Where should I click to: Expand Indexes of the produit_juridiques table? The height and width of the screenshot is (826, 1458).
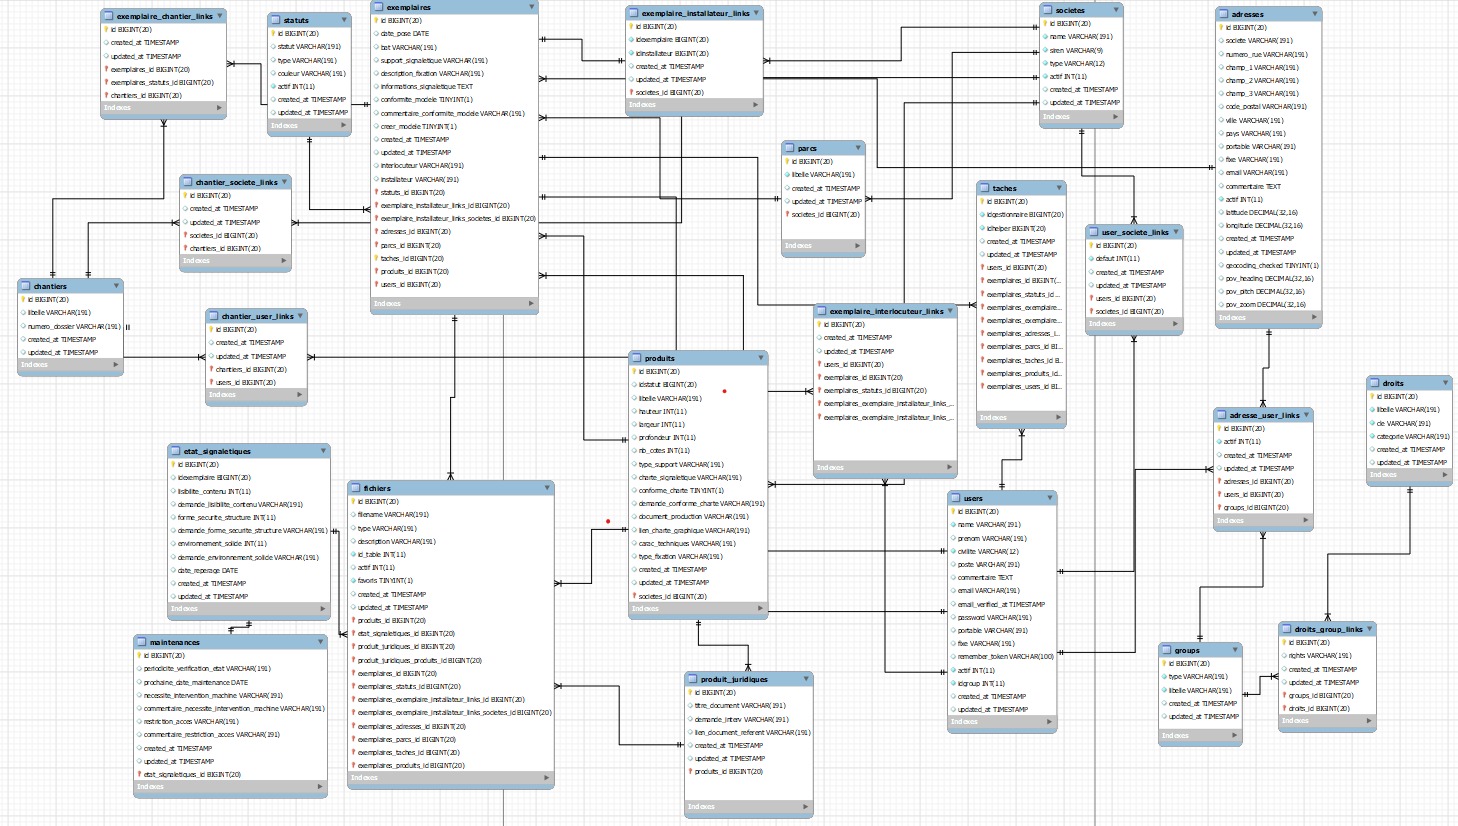(x=806, y=806)
